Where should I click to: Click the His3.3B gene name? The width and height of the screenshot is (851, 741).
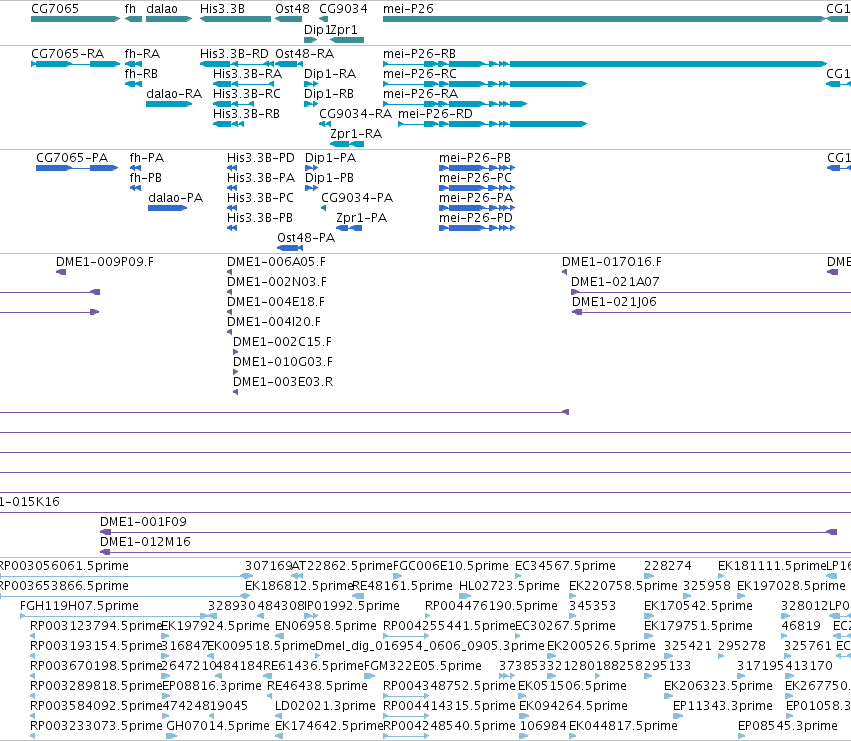(222, 9)
